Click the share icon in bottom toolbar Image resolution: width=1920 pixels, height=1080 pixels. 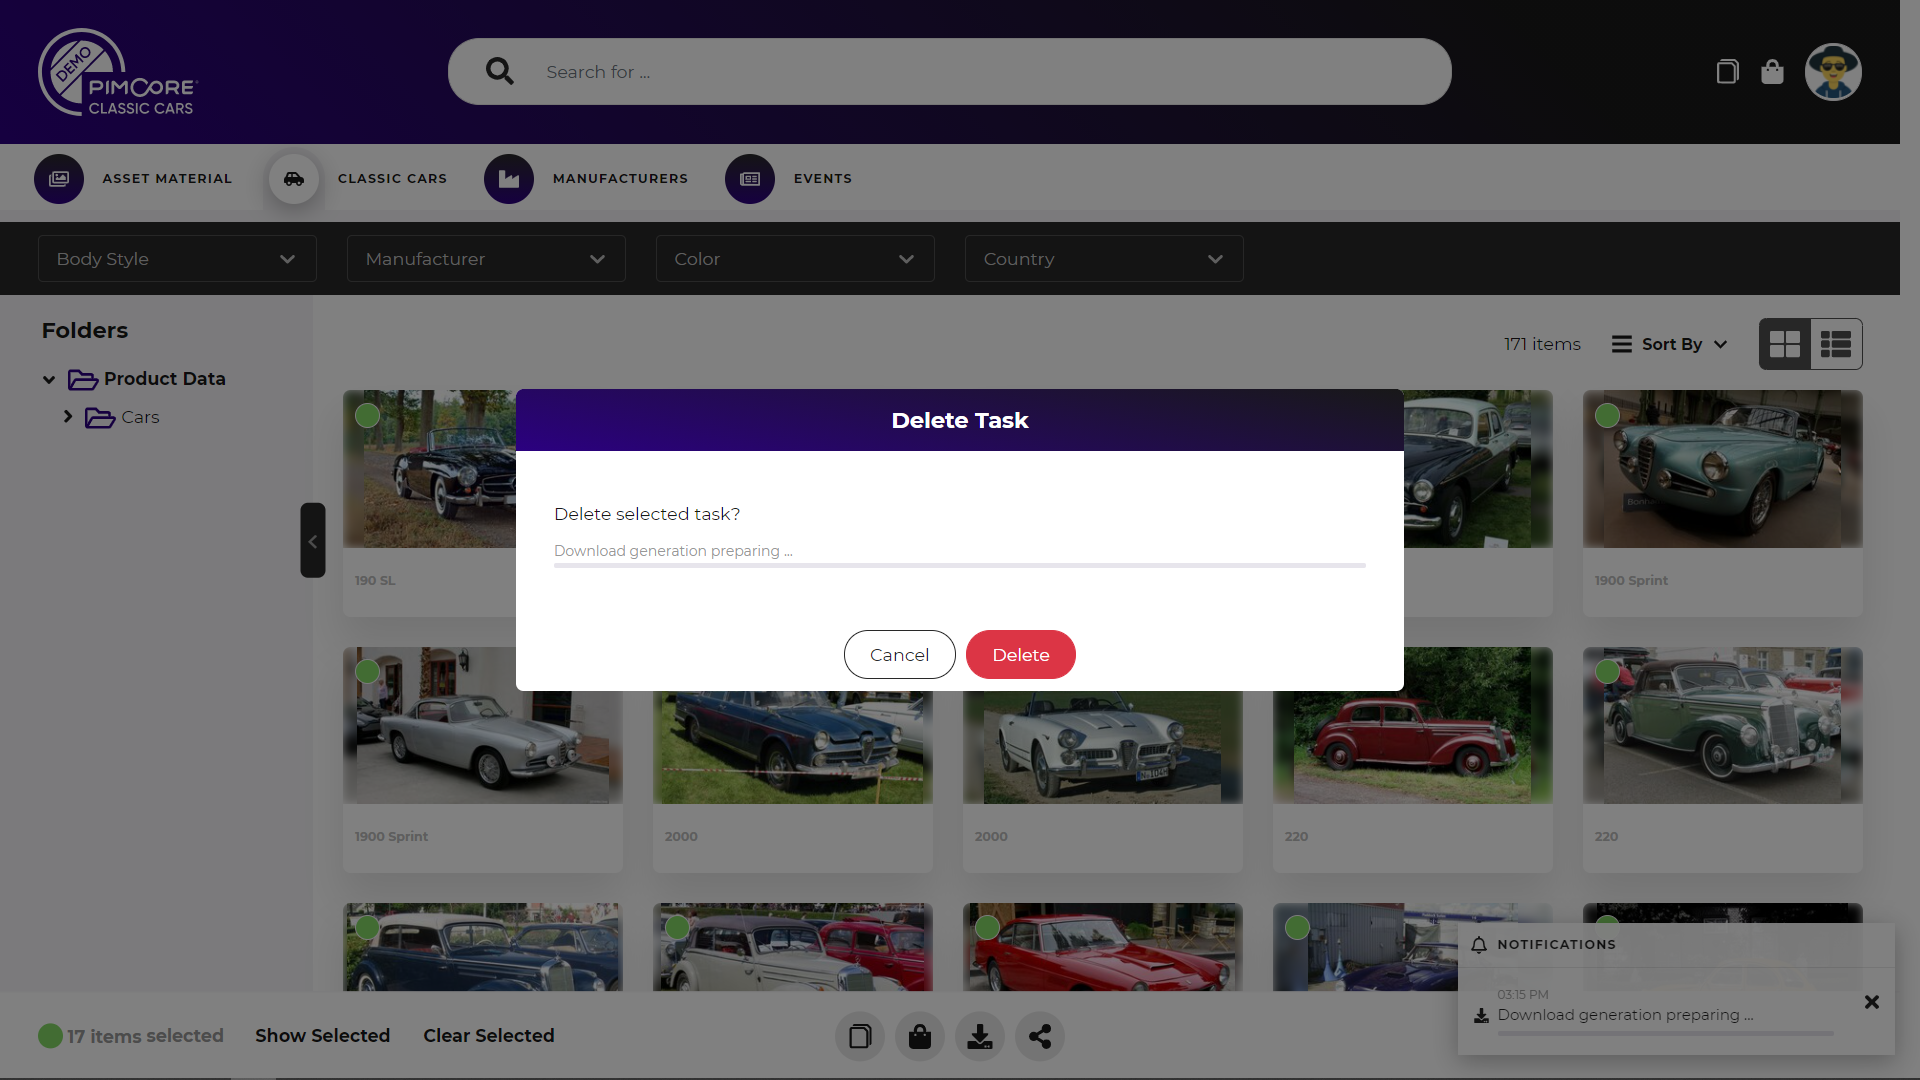pos(1040,1035)
